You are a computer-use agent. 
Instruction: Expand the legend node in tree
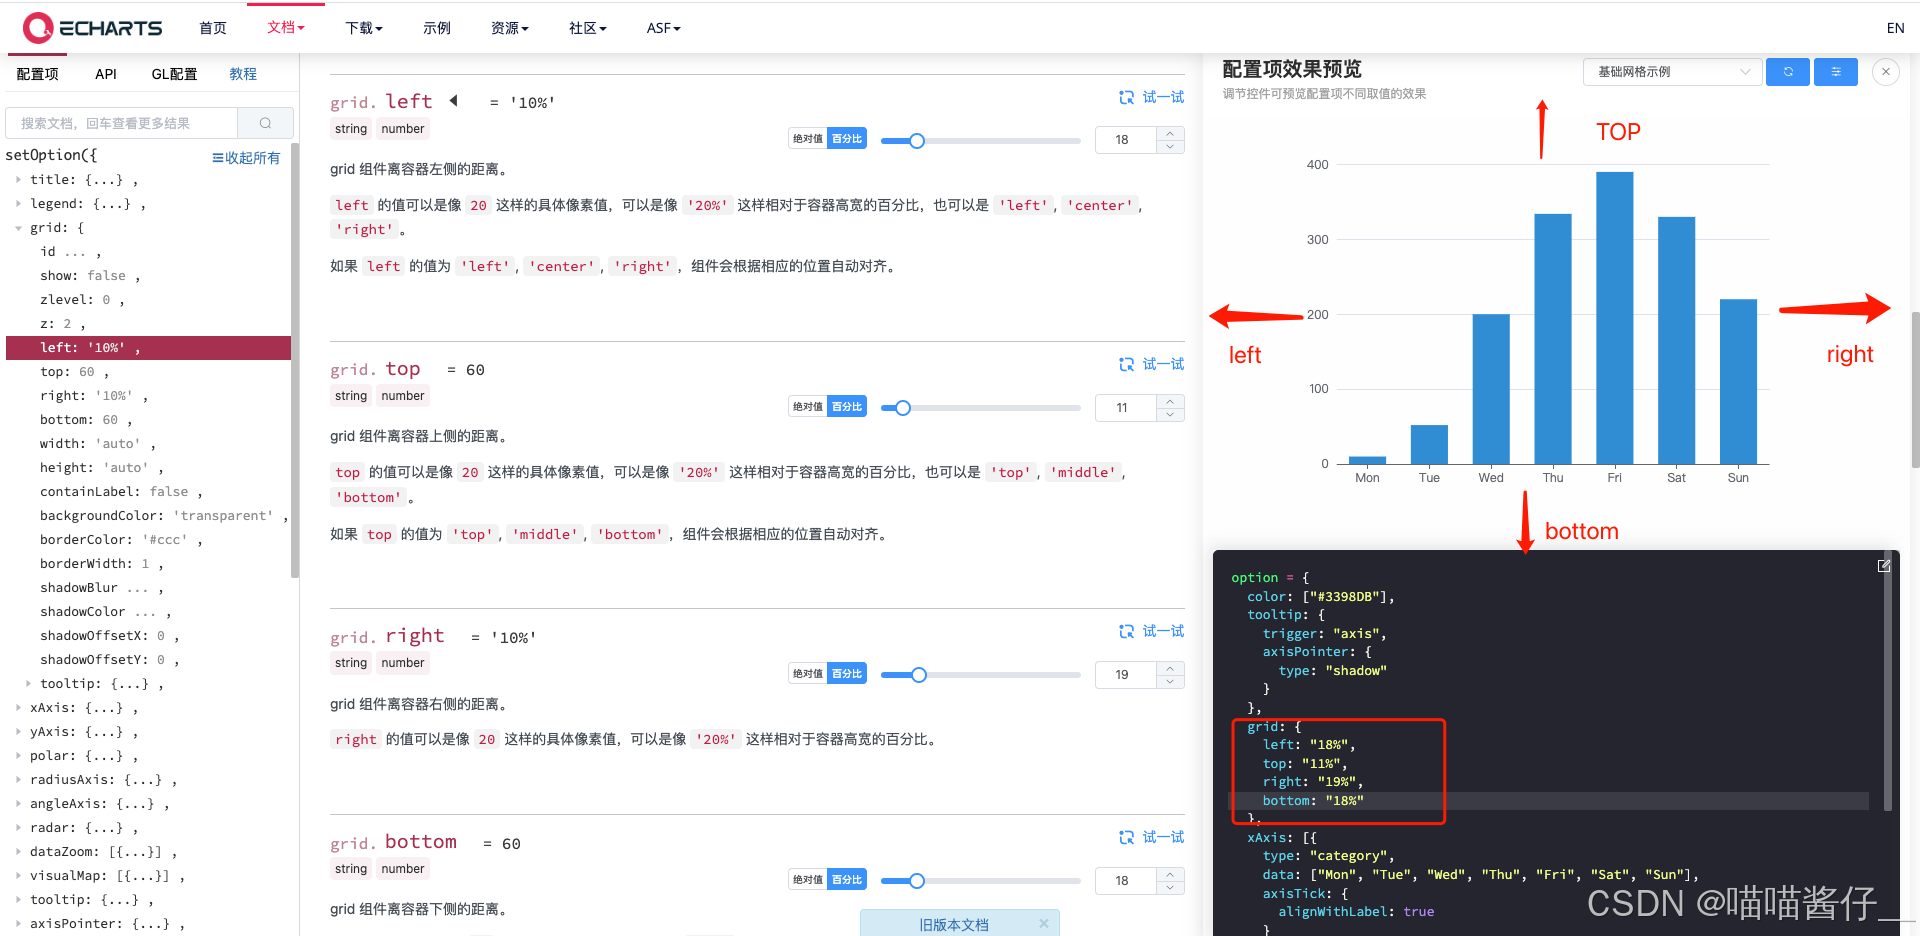click(18, 204)
